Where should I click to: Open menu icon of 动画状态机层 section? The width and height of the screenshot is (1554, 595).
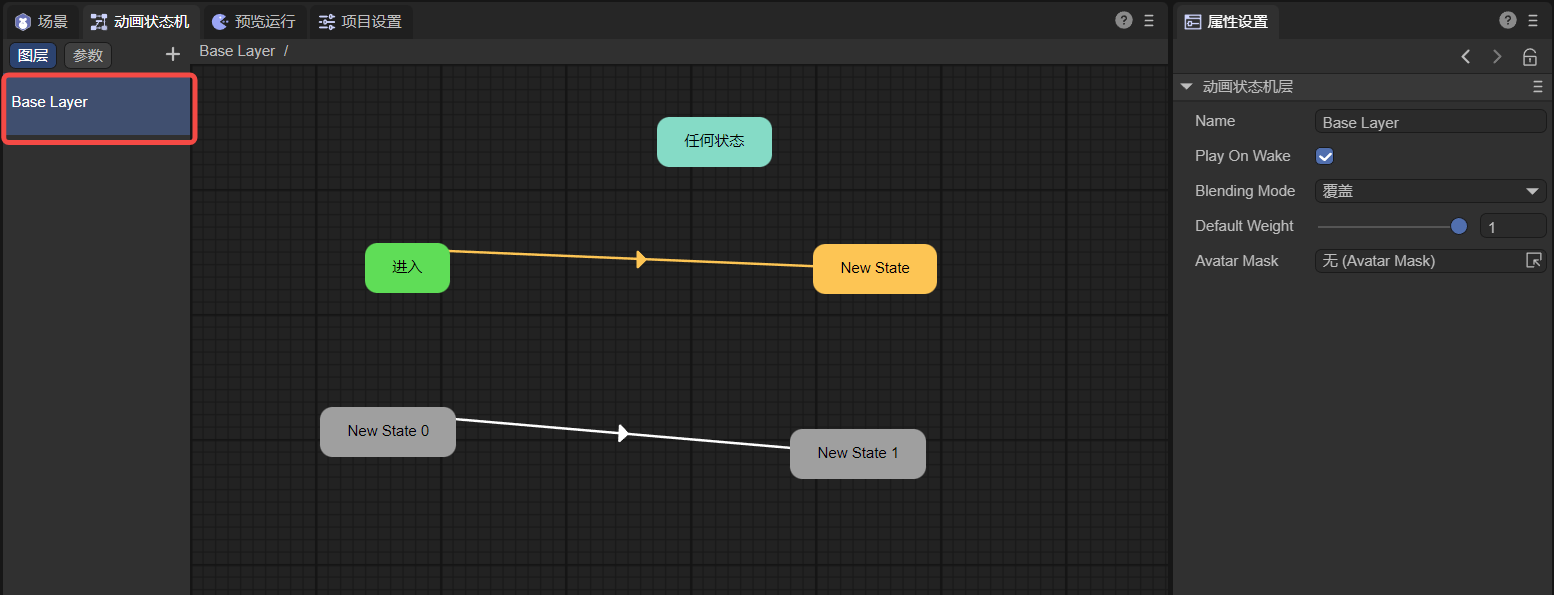coord(1538,87)
